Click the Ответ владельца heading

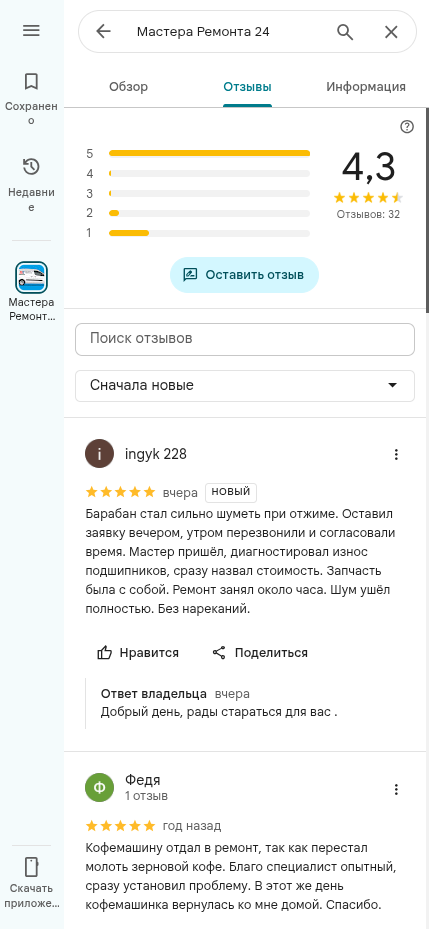(153, 694)
